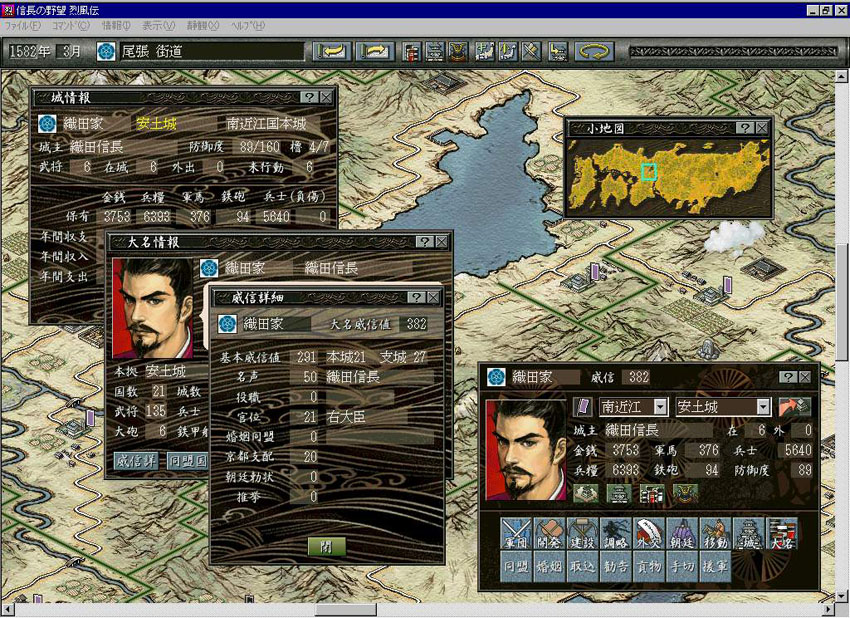Open the 大名 (daimyo) command icon
The height and width of the screenshot is (618, 850).
tap(782, 534)
